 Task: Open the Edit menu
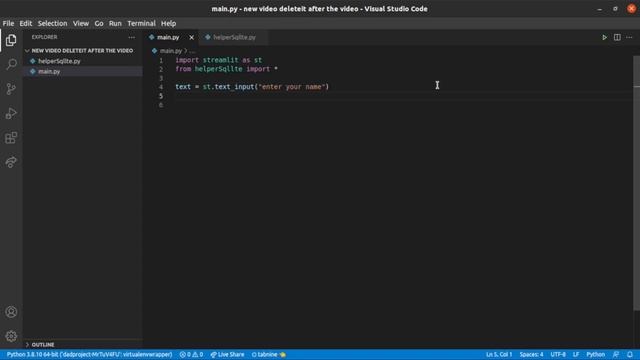coord(26,23)
